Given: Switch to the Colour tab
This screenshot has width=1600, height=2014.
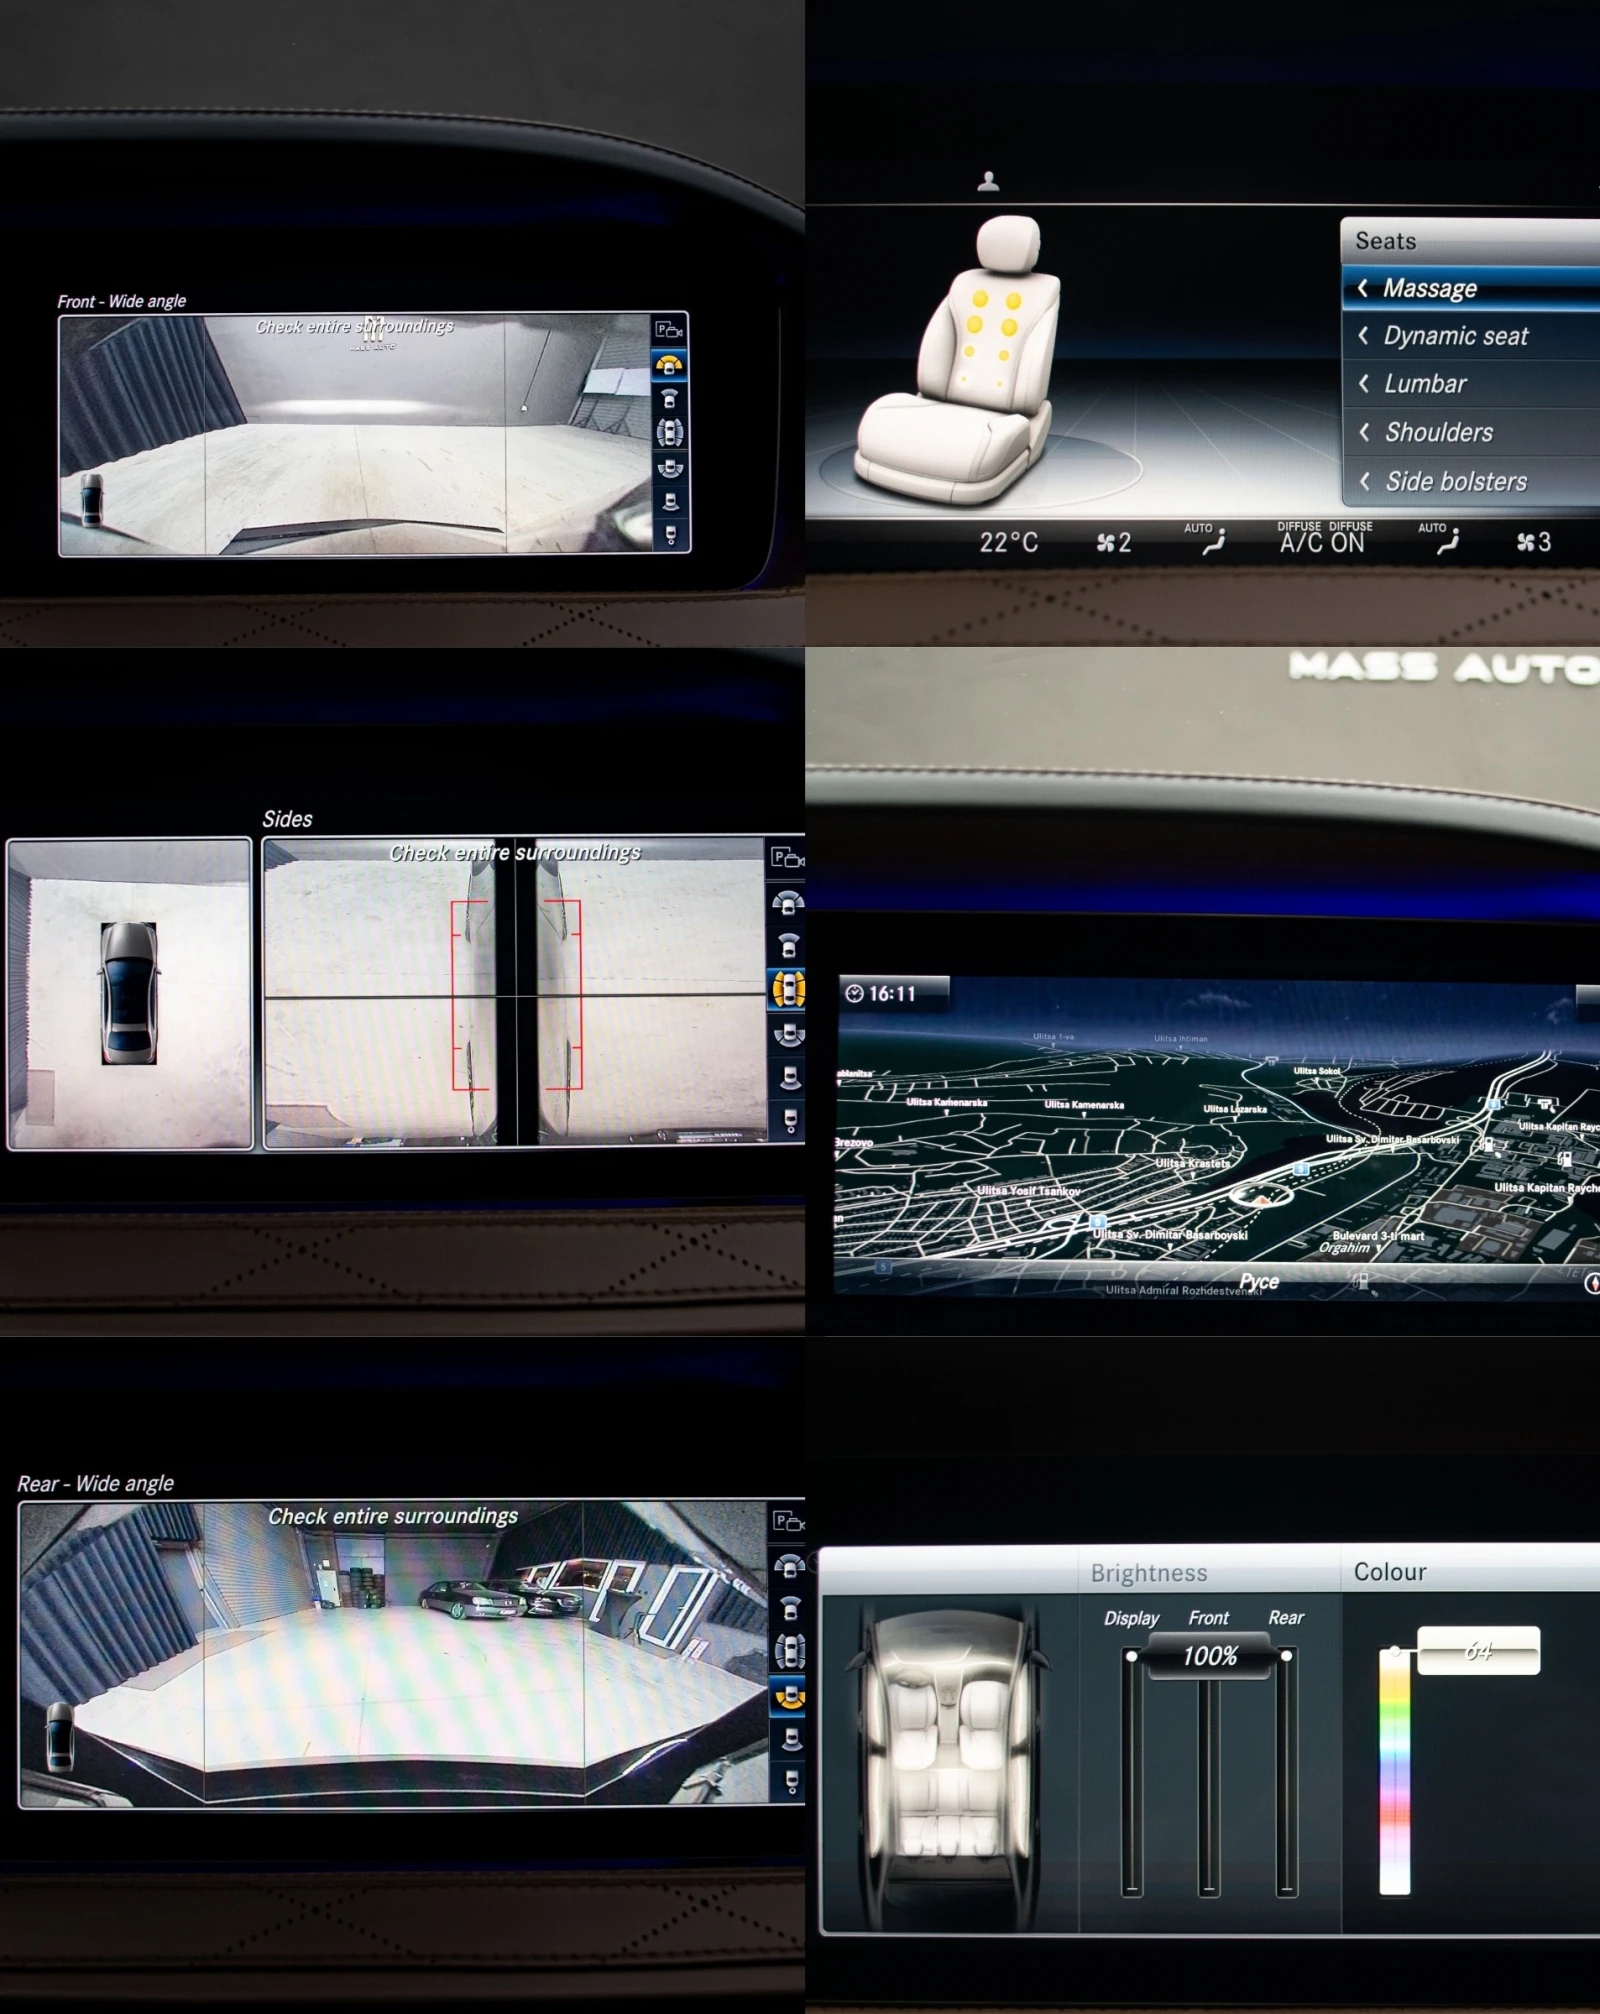Looking at the screenshot, I should (1390, 1572).
